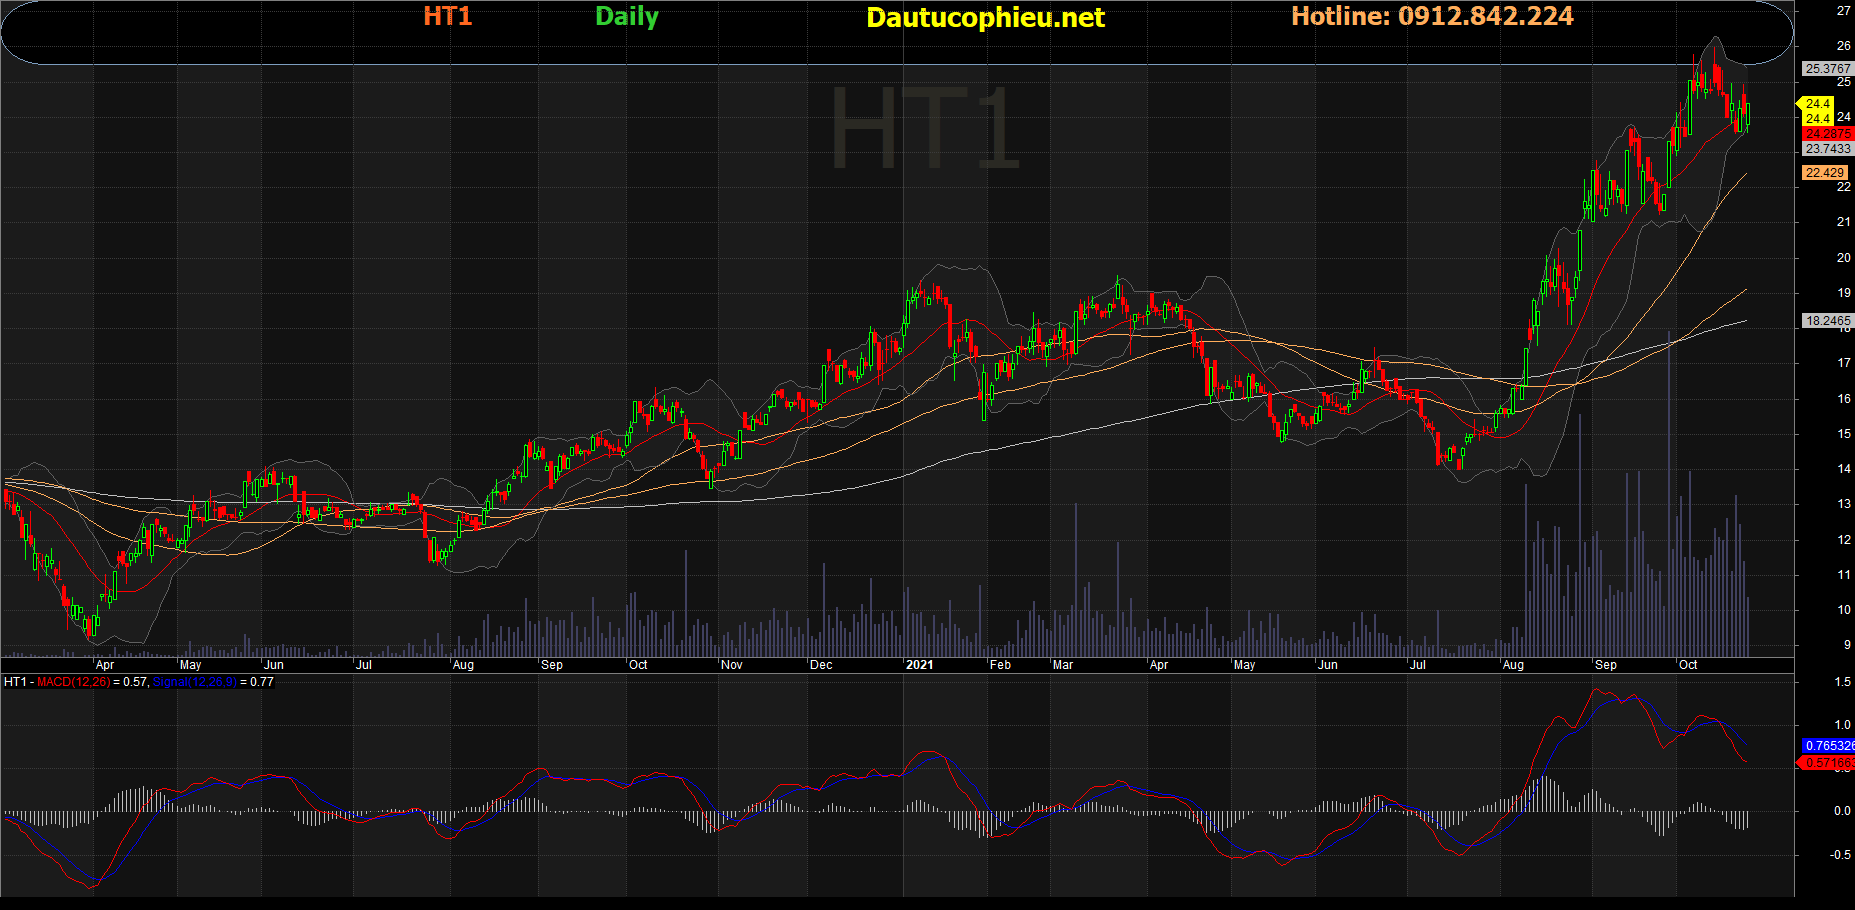
Task: Click the orange HT1 ticker title
Action: [447, 16]
